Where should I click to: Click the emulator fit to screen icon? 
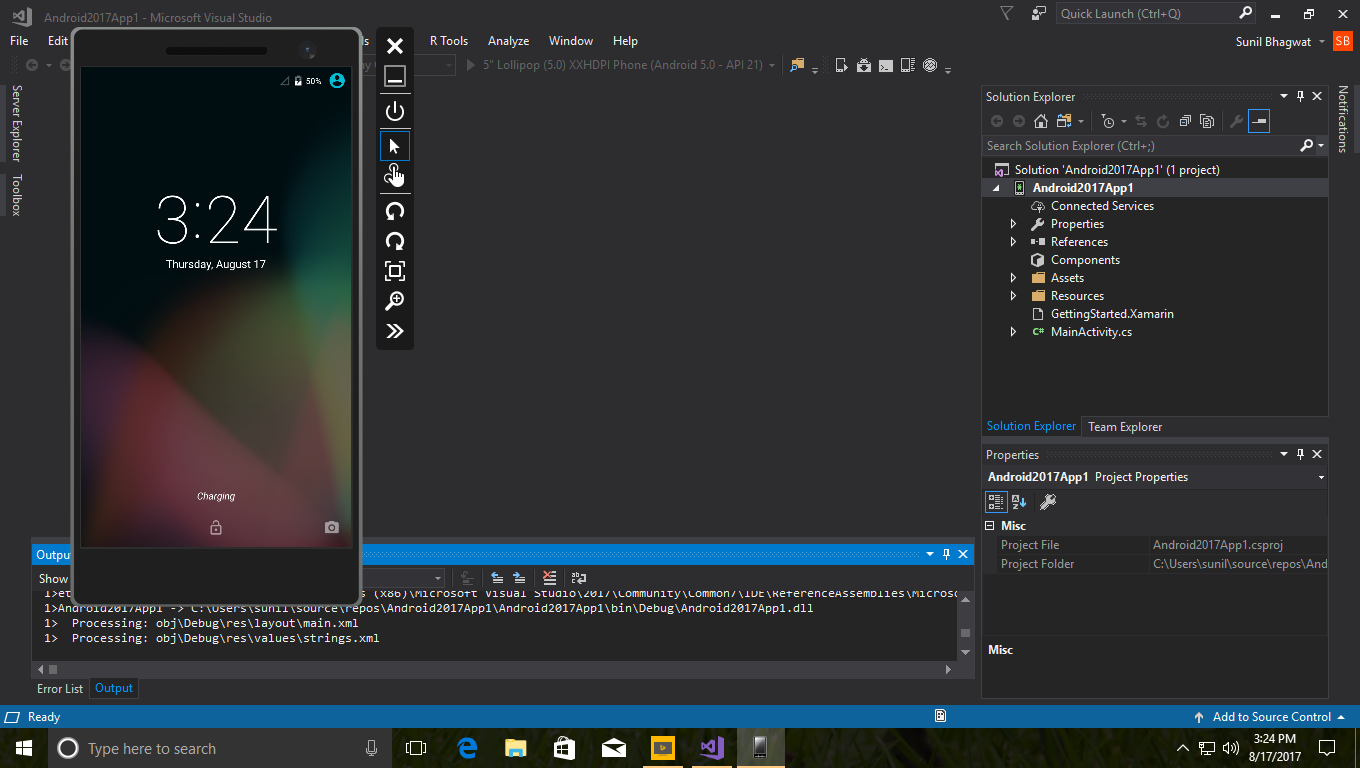(x=395, y=271)
